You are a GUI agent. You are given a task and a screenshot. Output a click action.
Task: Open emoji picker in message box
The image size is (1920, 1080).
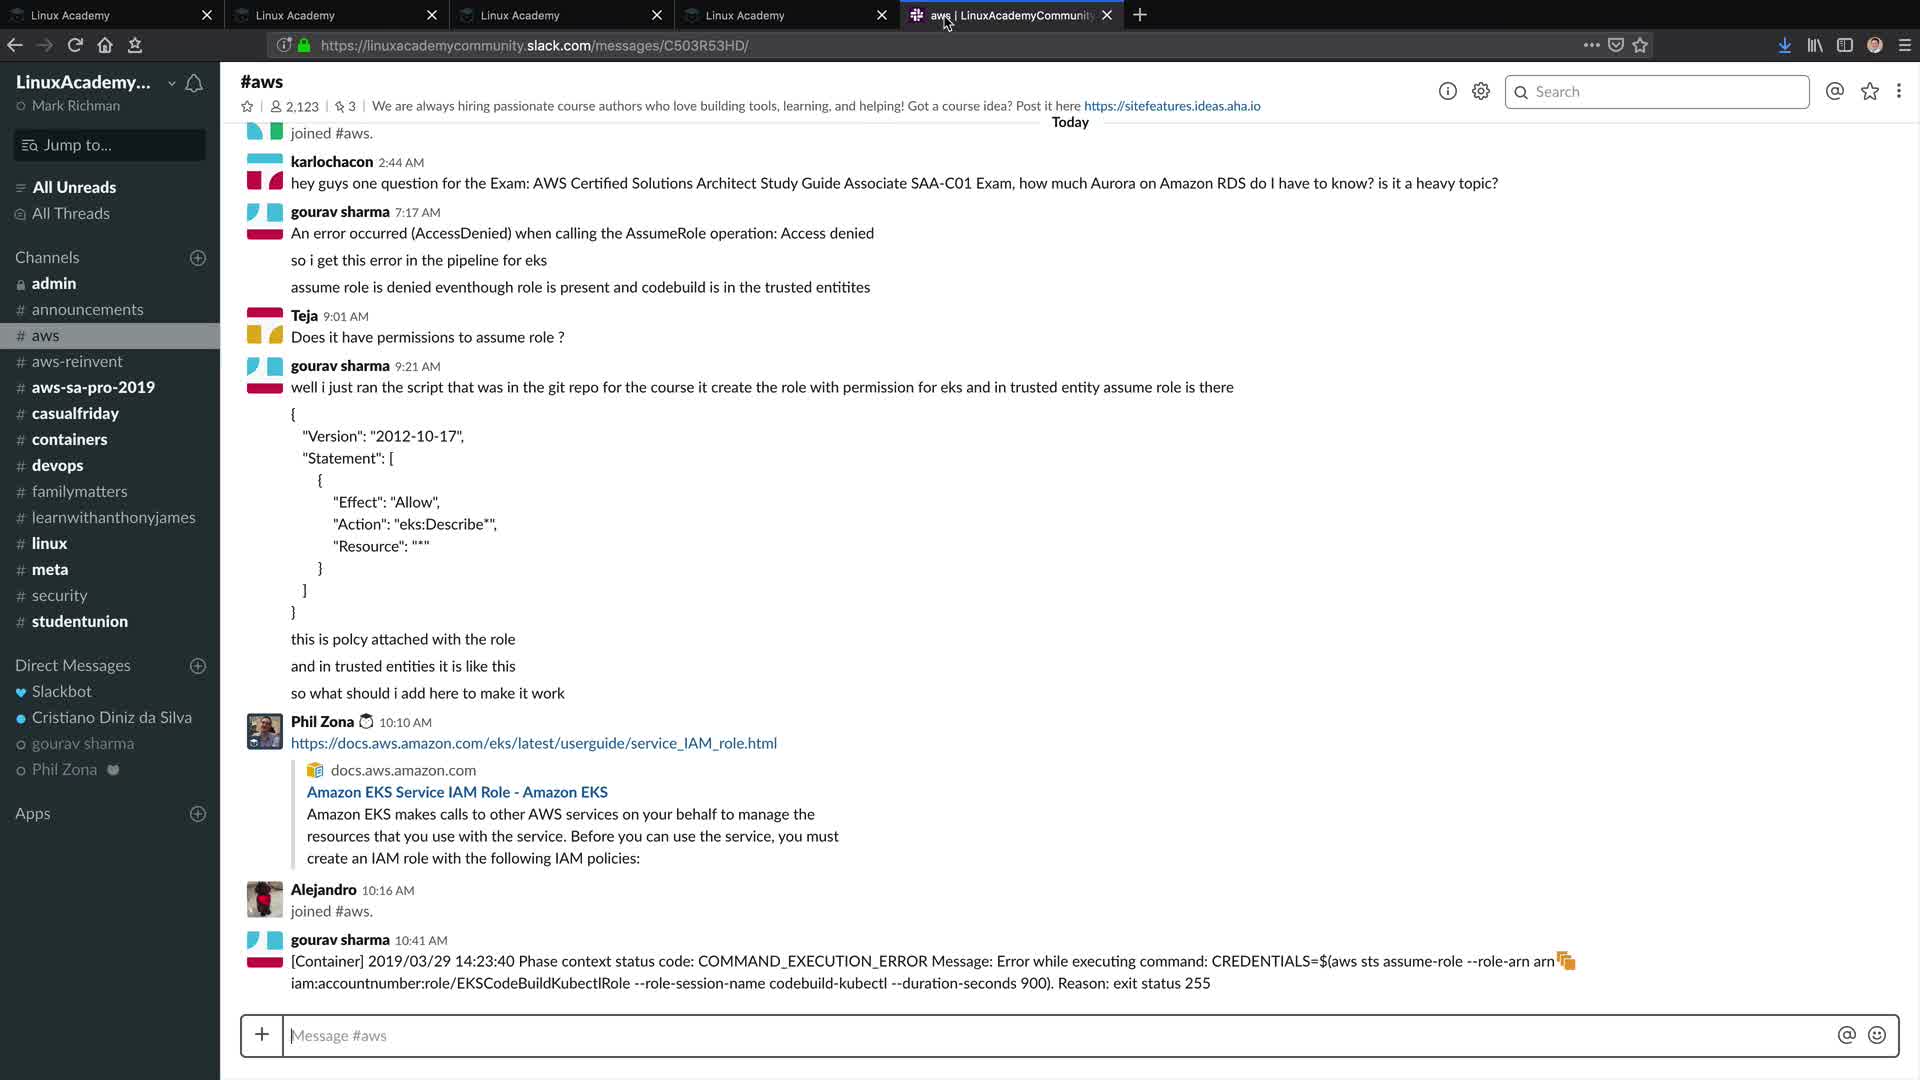[1877, 1035]
